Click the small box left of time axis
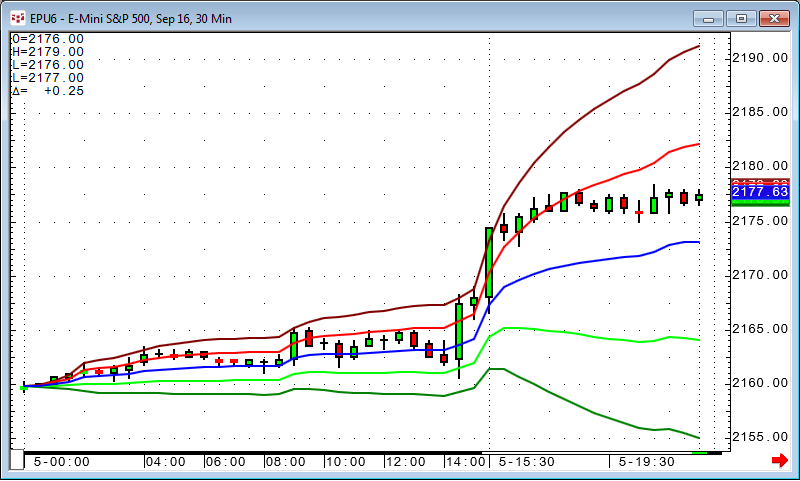 tap(17, 460)
